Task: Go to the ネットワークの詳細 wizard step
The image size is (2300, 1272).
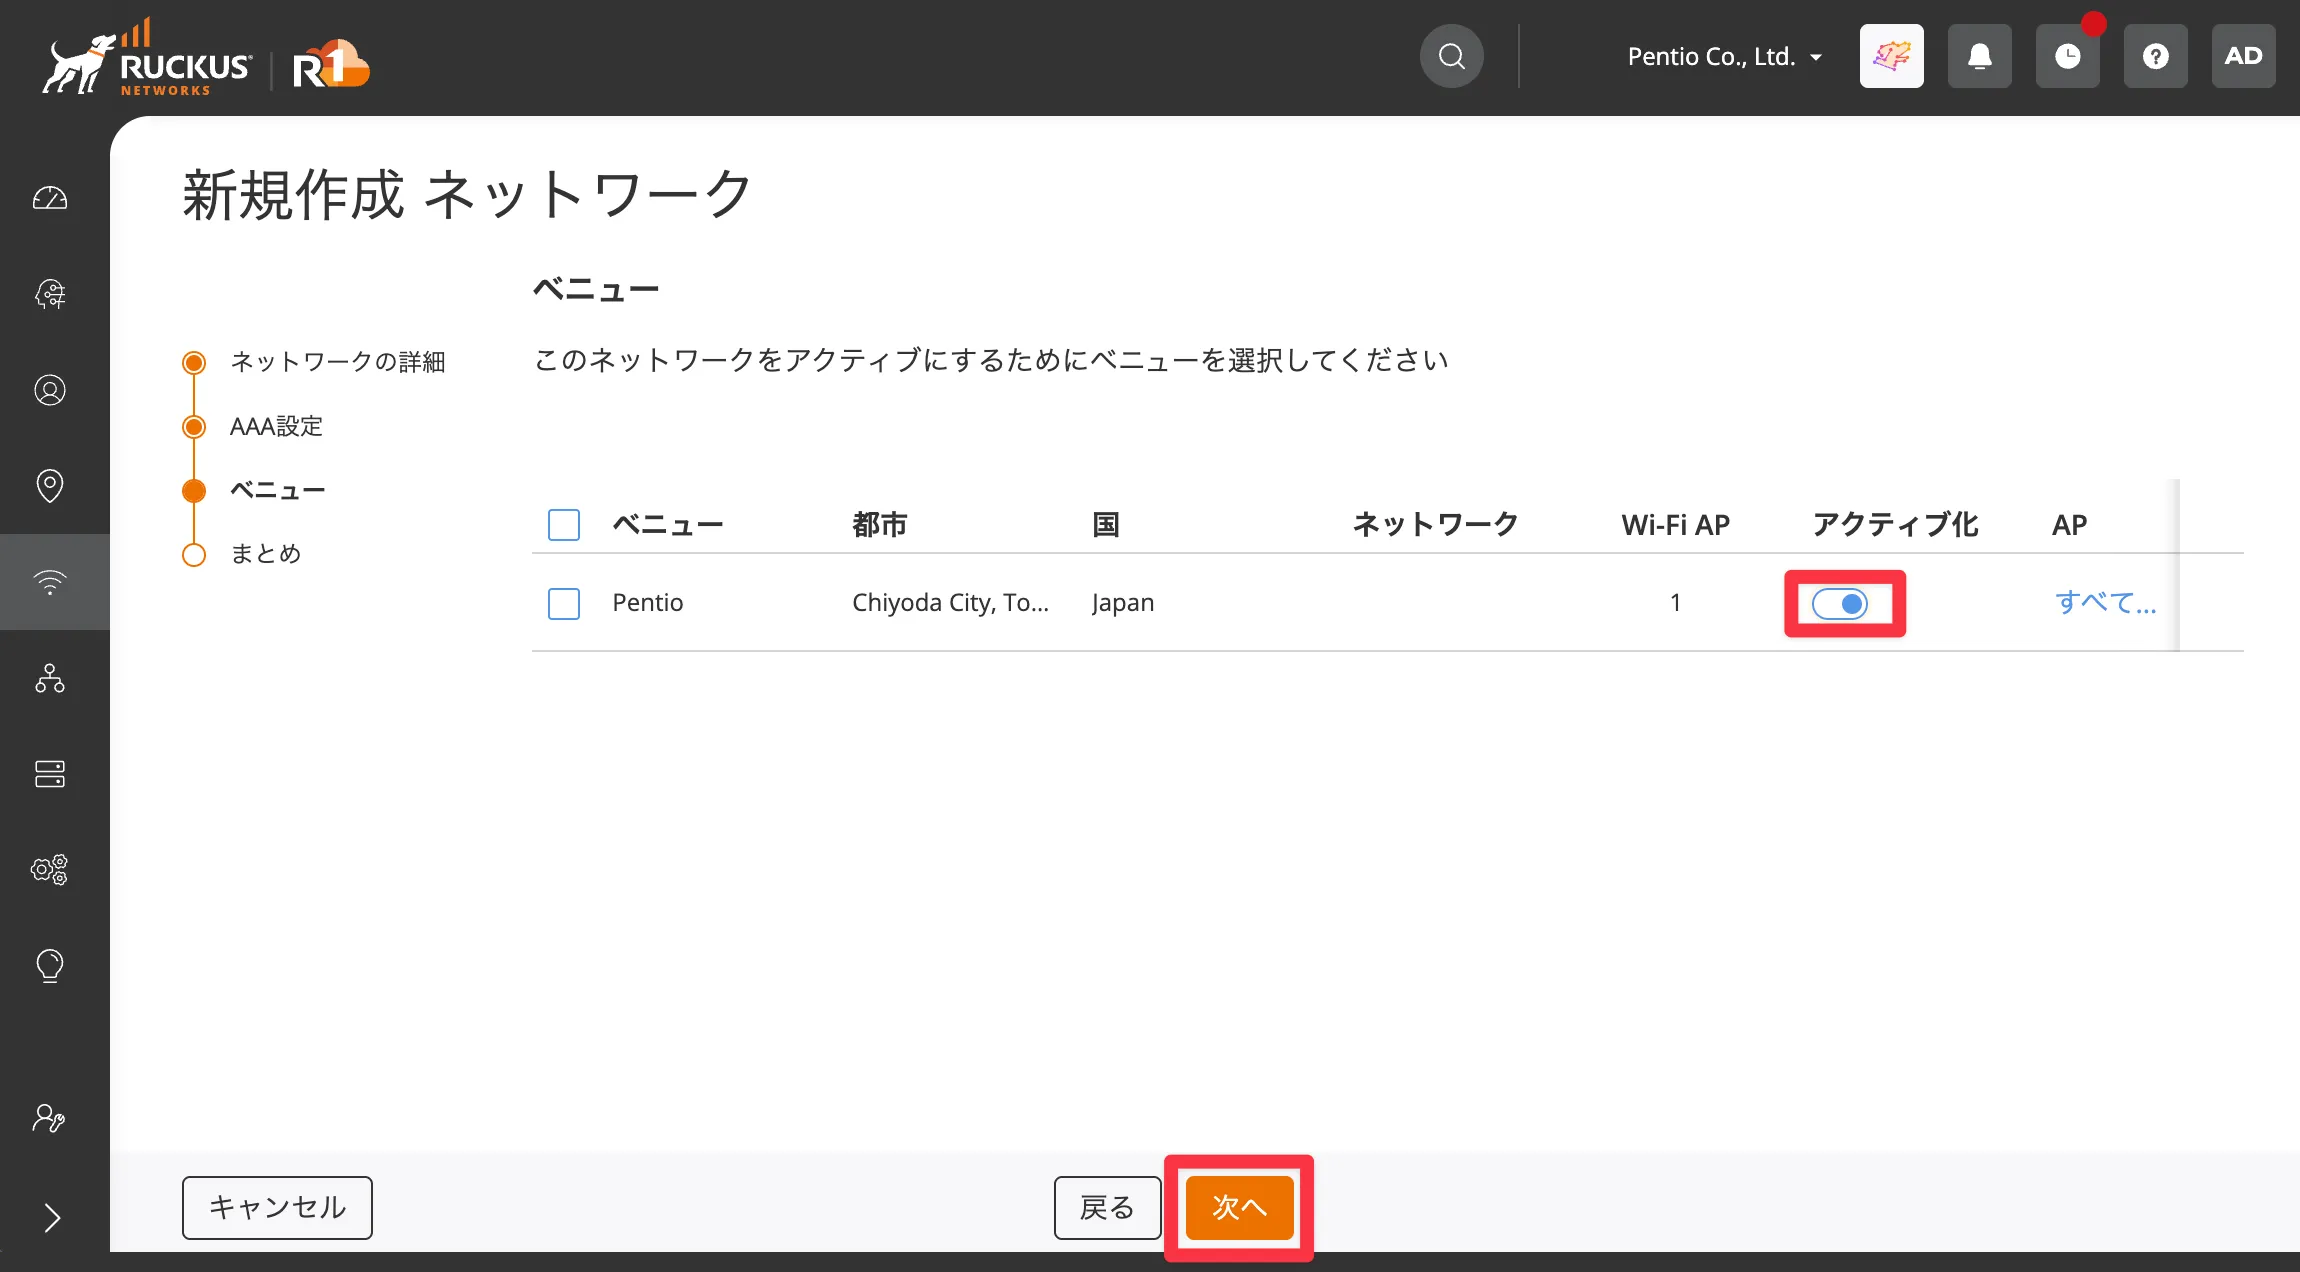Action: (x=337, y=362)
